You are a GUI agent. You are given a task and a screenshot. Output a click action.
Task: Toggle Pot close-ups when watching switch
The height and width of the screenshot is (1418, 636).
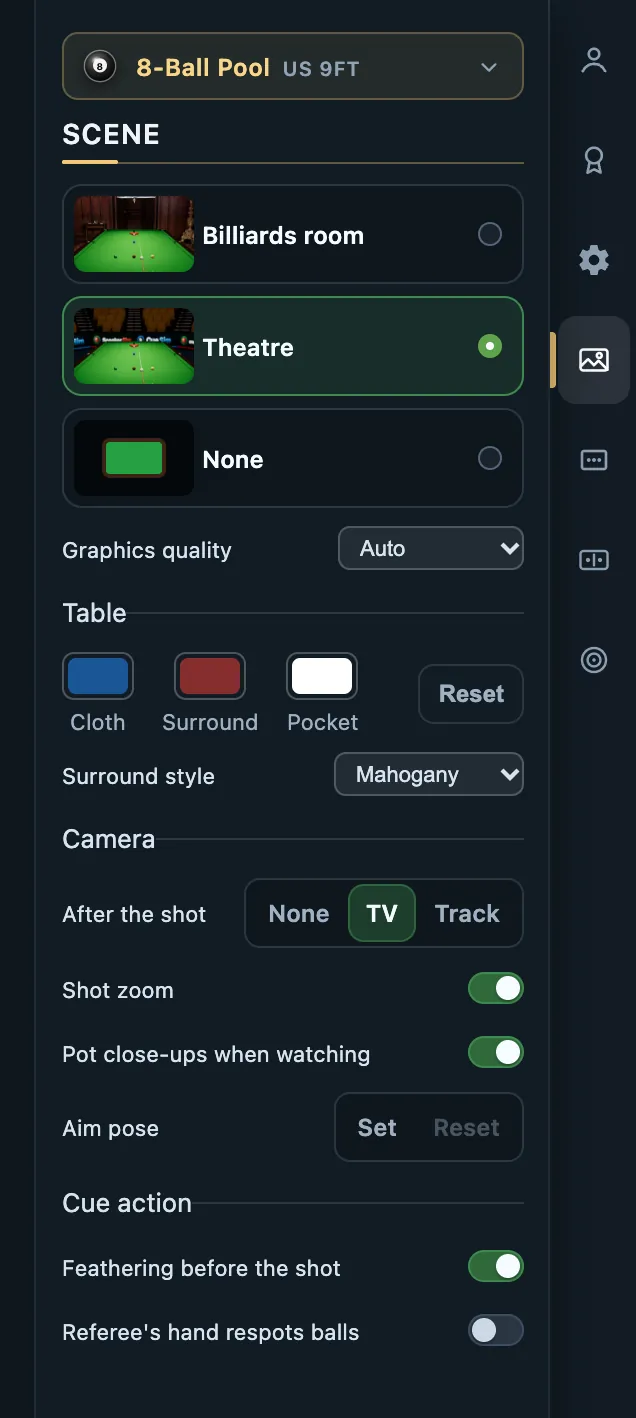pyautogui.click(x=496, y=1052)
